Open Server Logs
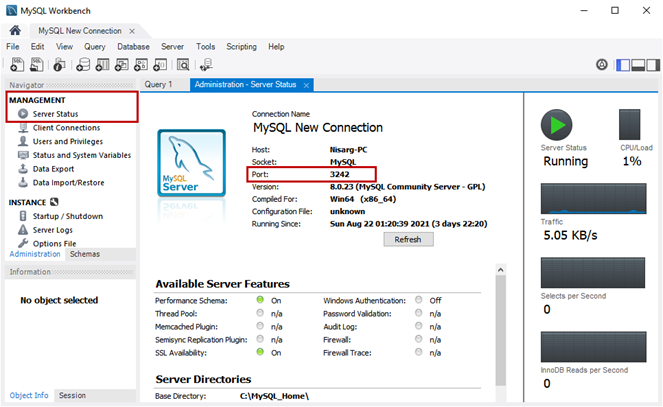663x407 pixels. [x=53, y=230]
